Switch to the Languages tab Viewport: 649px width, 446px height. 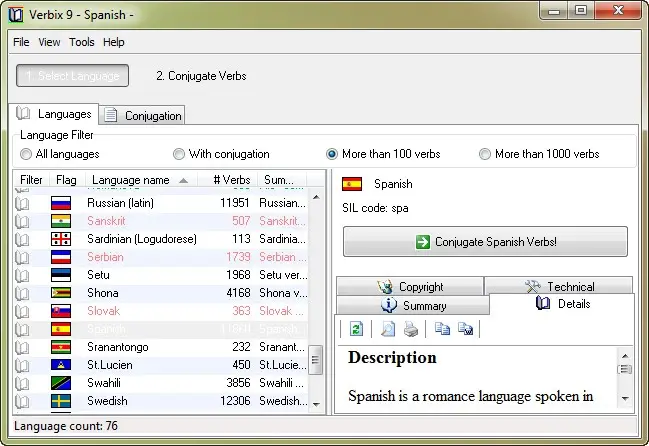54,114
